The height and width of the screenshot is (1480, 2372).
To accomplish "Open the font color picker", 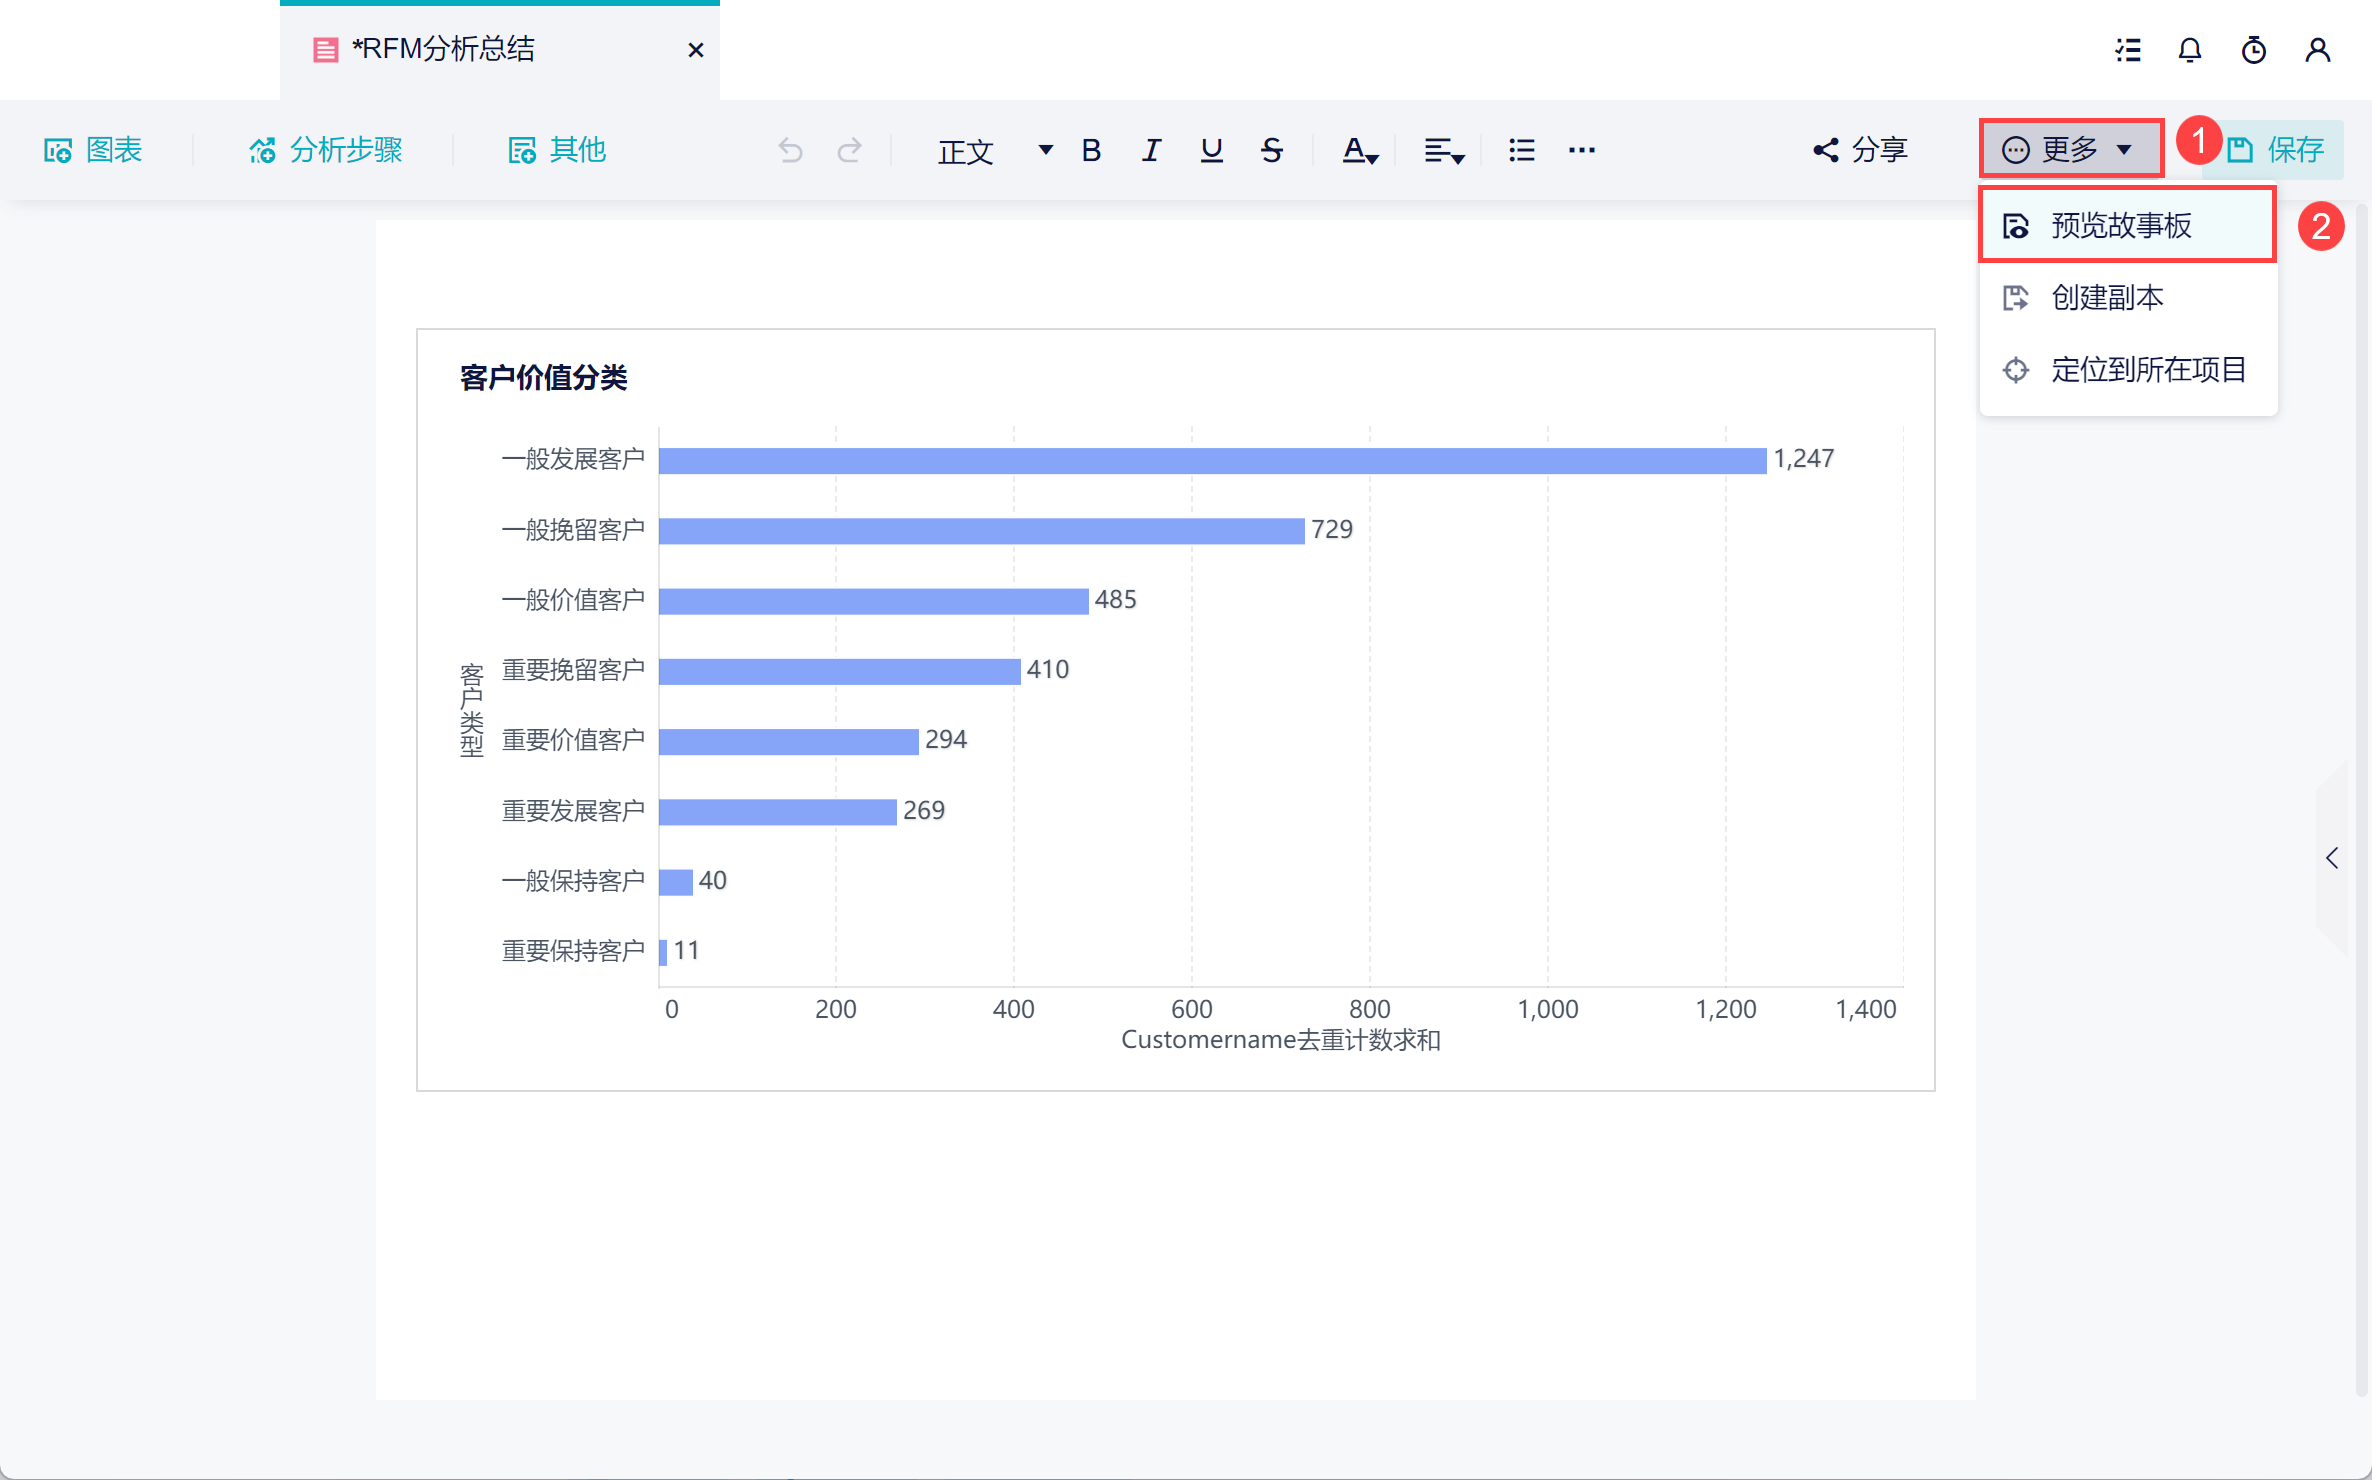I will click(x=1359, y=150).
